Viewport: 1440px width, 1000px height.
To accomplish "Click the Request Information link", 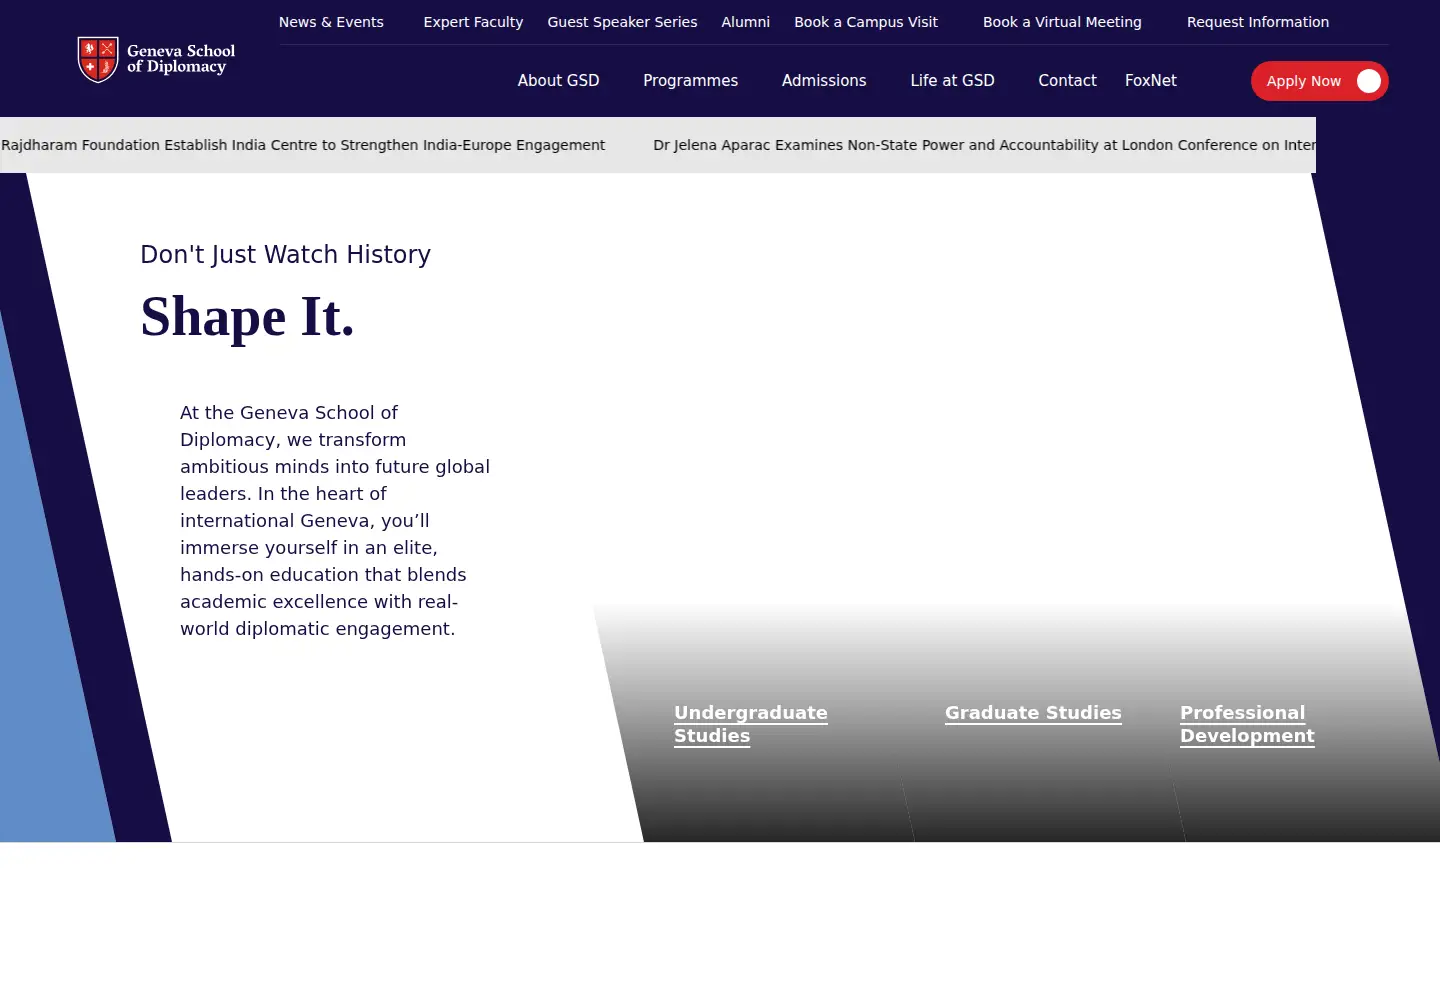I will point(1258,22).
